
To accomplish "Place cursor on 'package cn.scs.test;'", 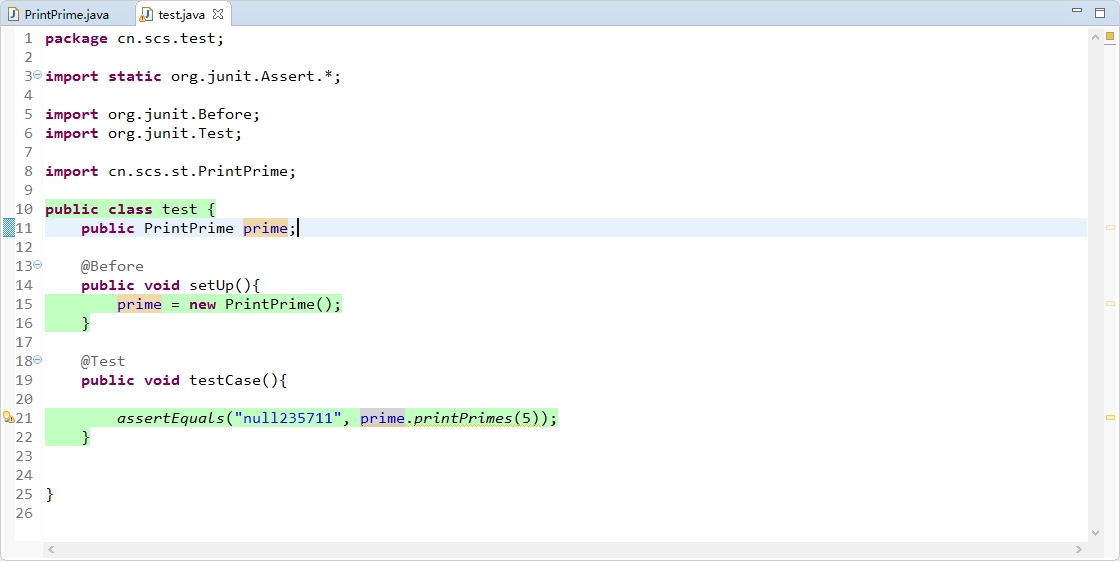I will 134,39.
